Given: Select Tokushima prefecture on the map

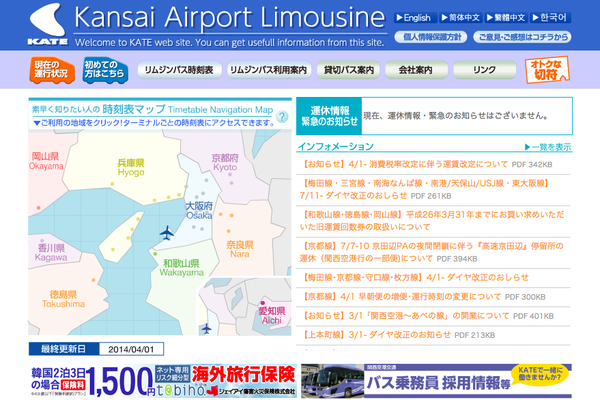Looking at the screenshot, I should click(x=64, y=299).
